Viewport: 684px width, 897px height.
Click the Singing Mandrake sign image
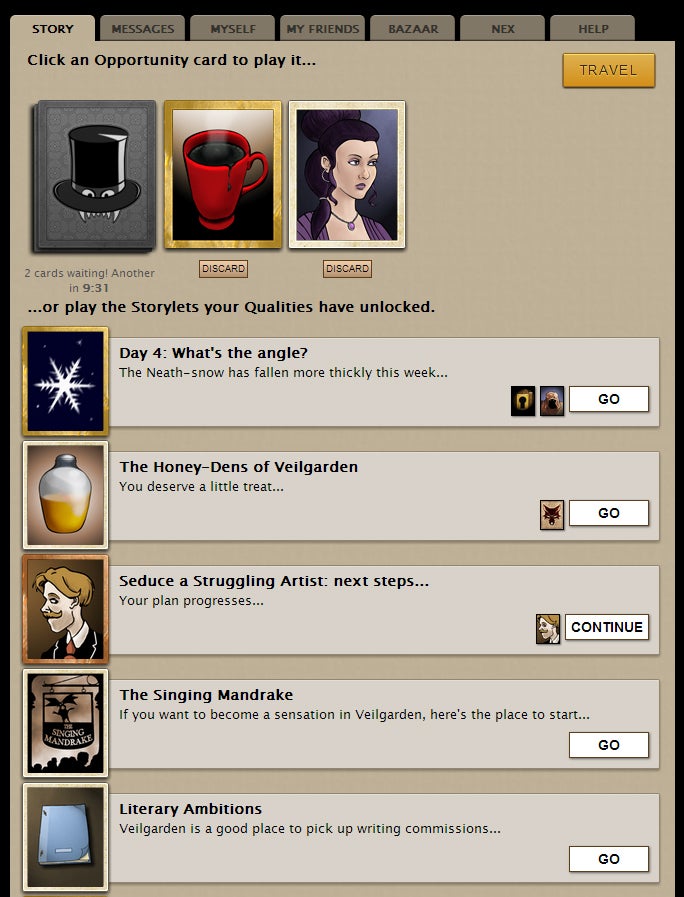coord(65,723)
